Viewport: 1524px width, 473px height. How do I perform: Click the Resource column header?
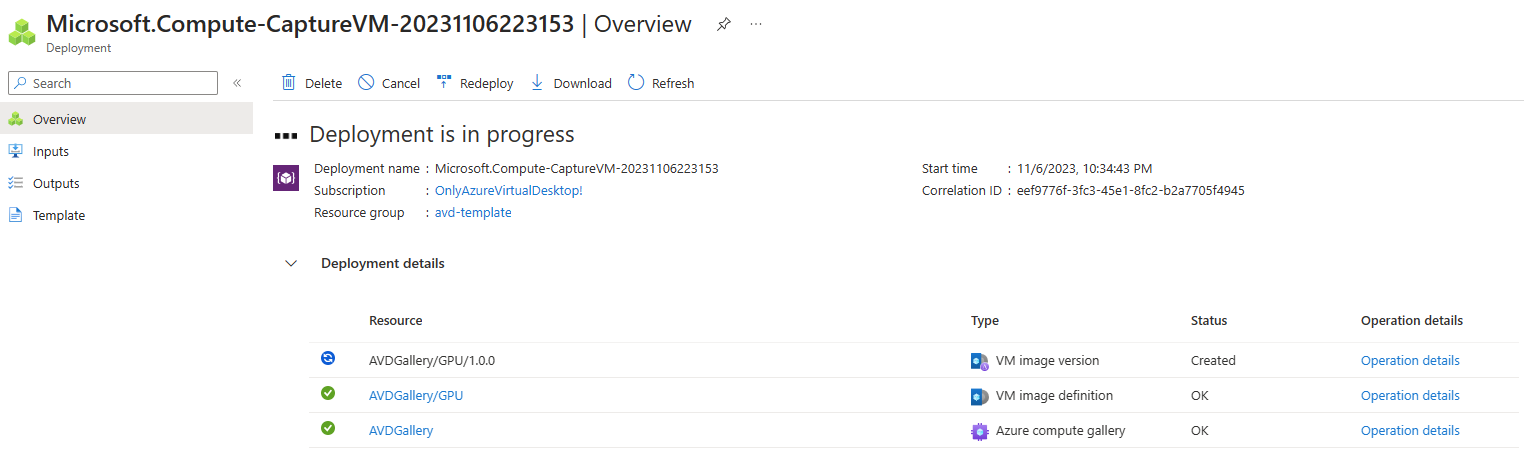pyautogui.click(x=396, y=321)
